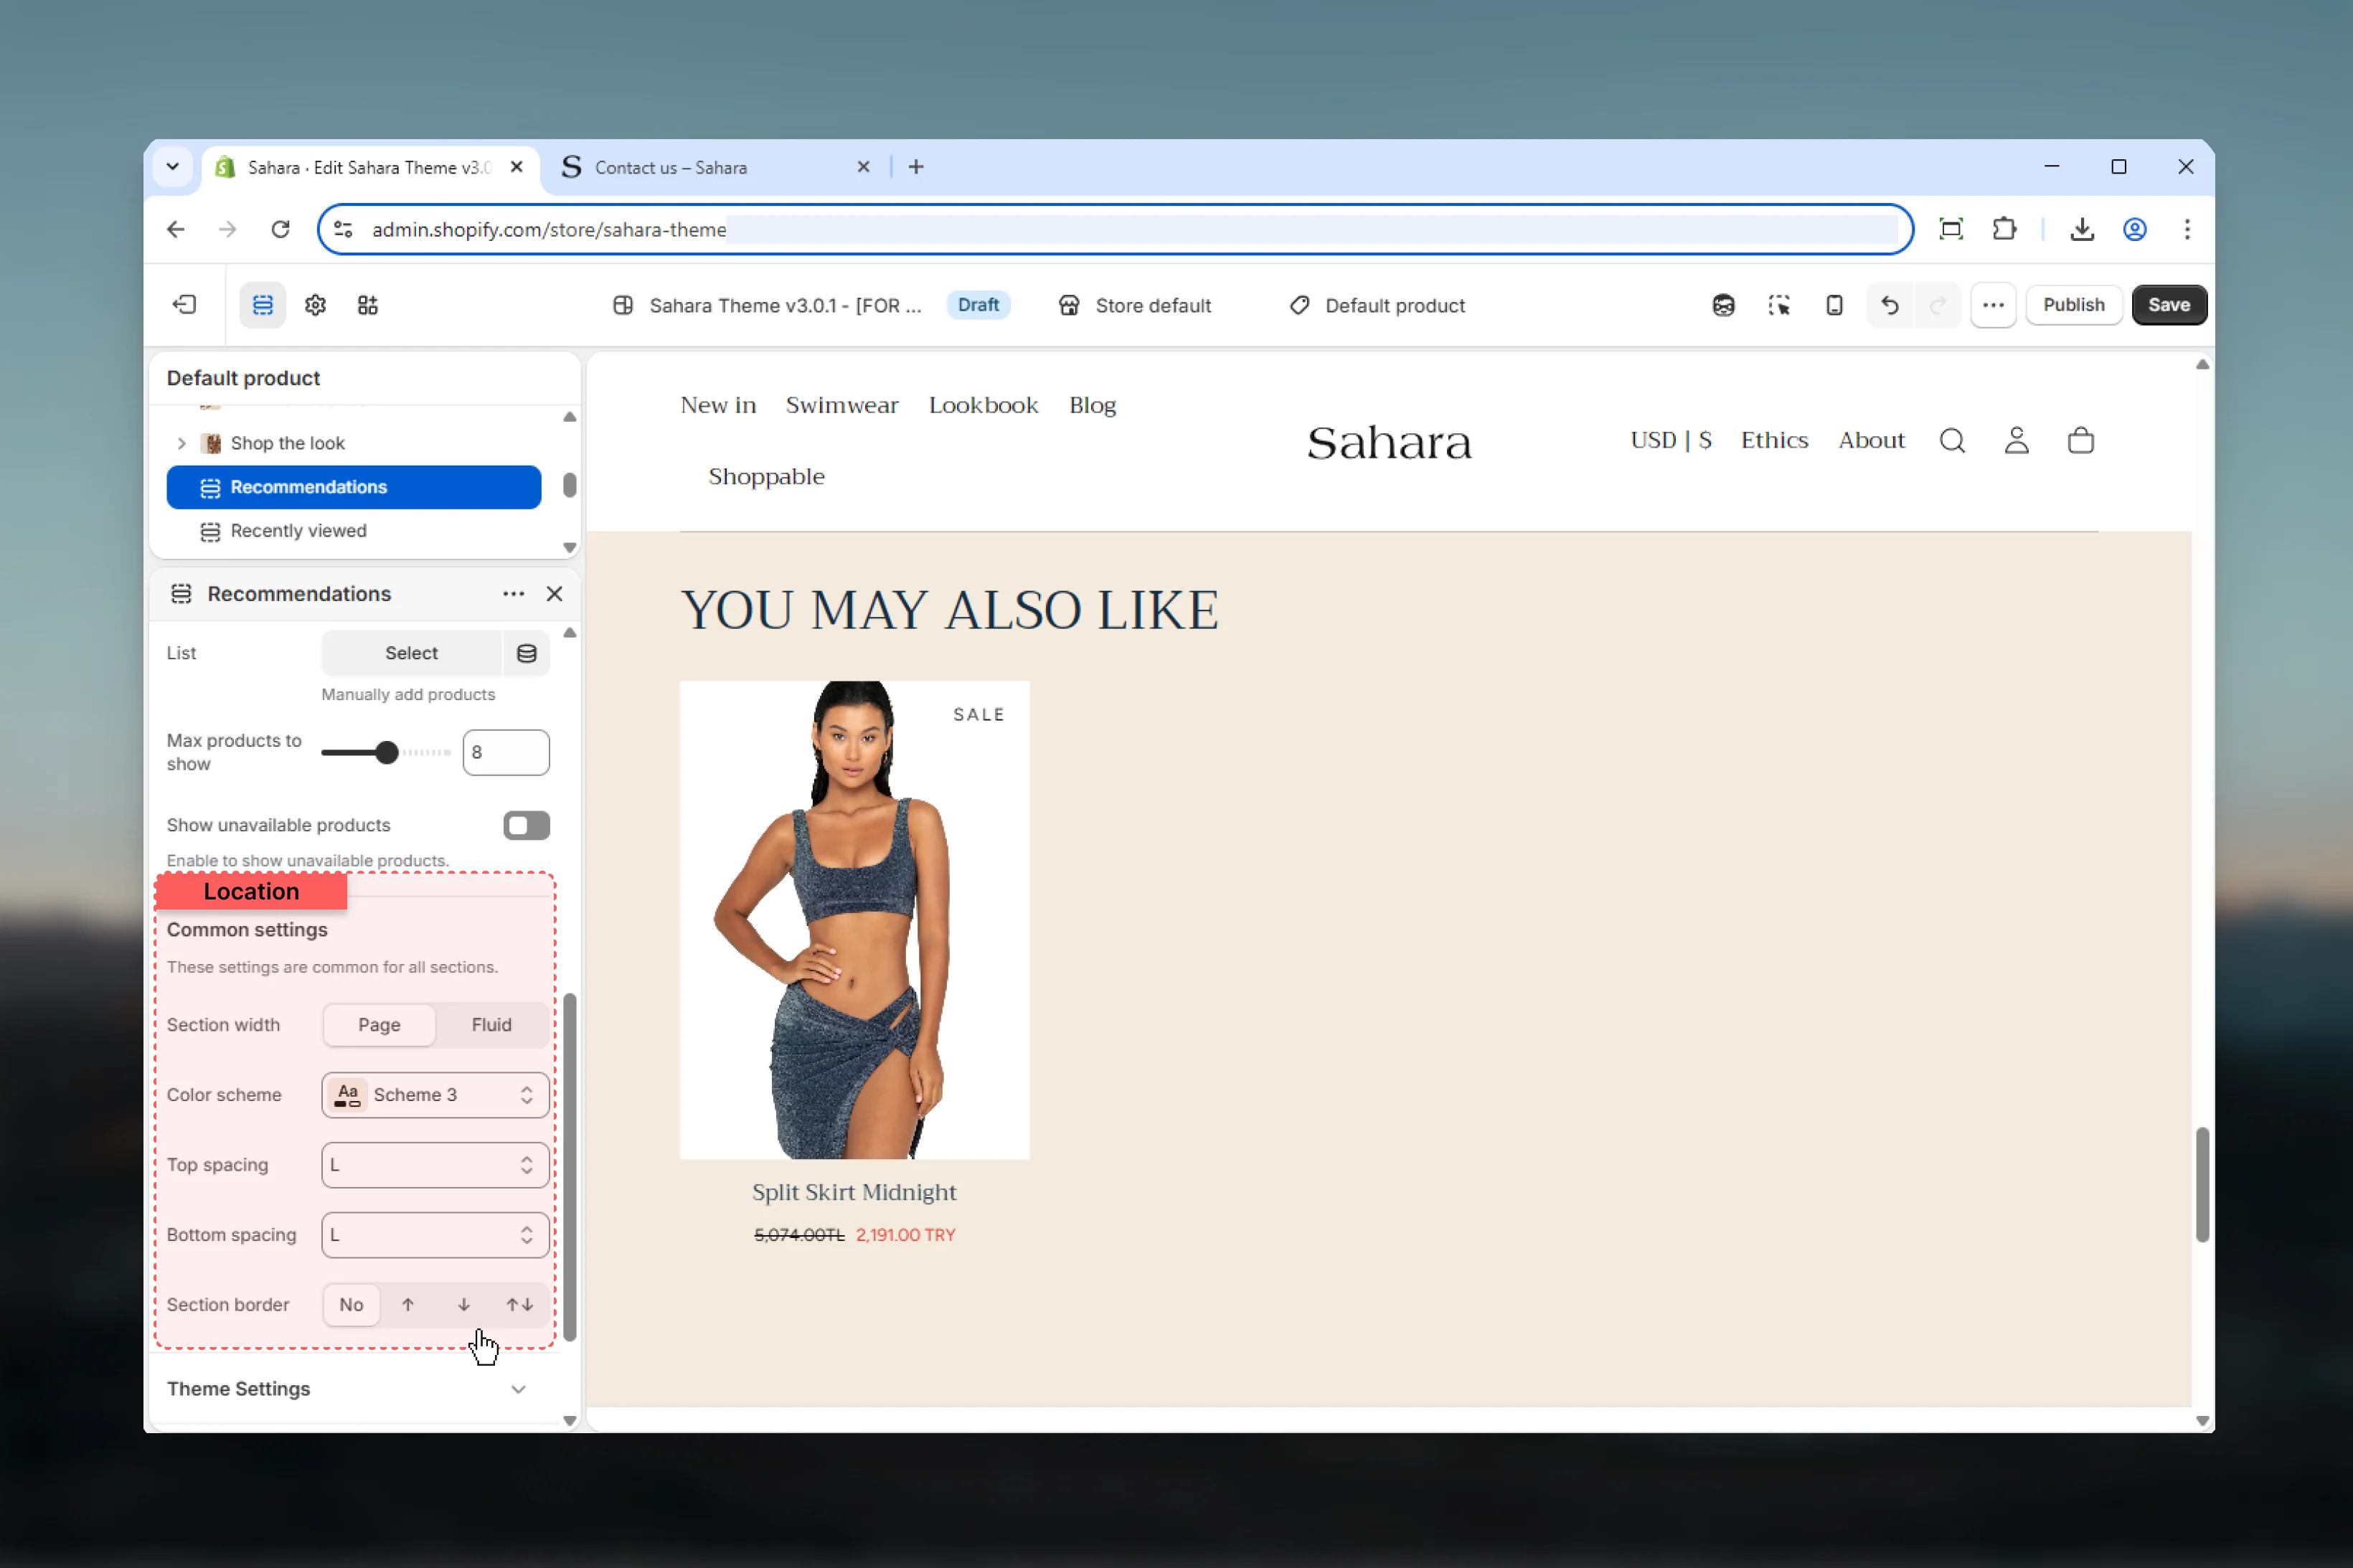Click the Publish button

coord(2073,305)
